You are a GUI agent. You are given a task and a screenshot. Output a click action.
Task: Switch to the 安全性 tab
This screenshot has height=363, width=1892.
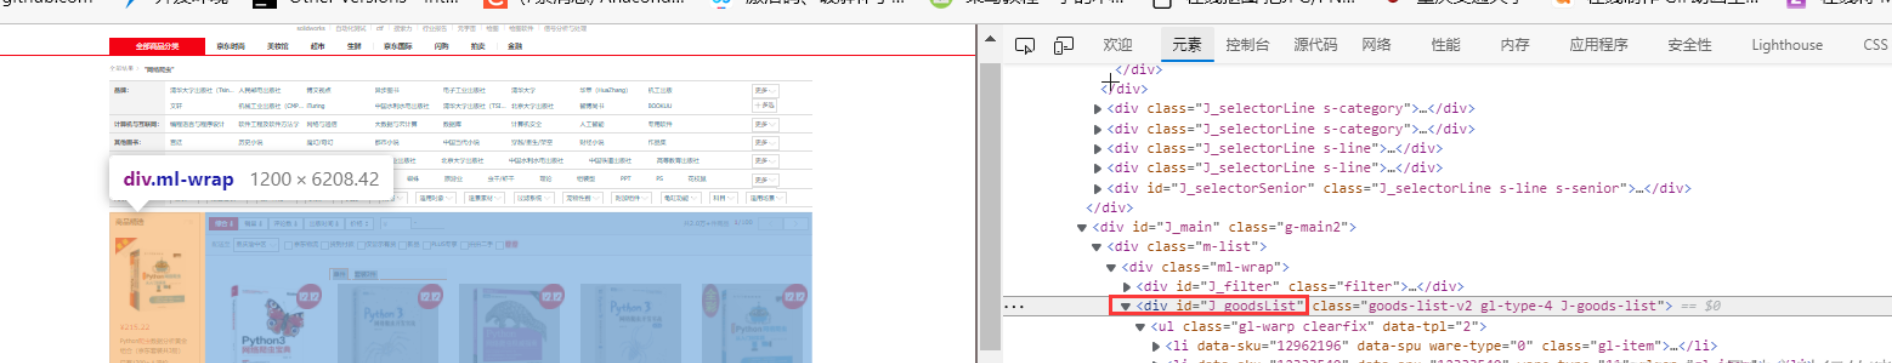tap(1689, 45)
